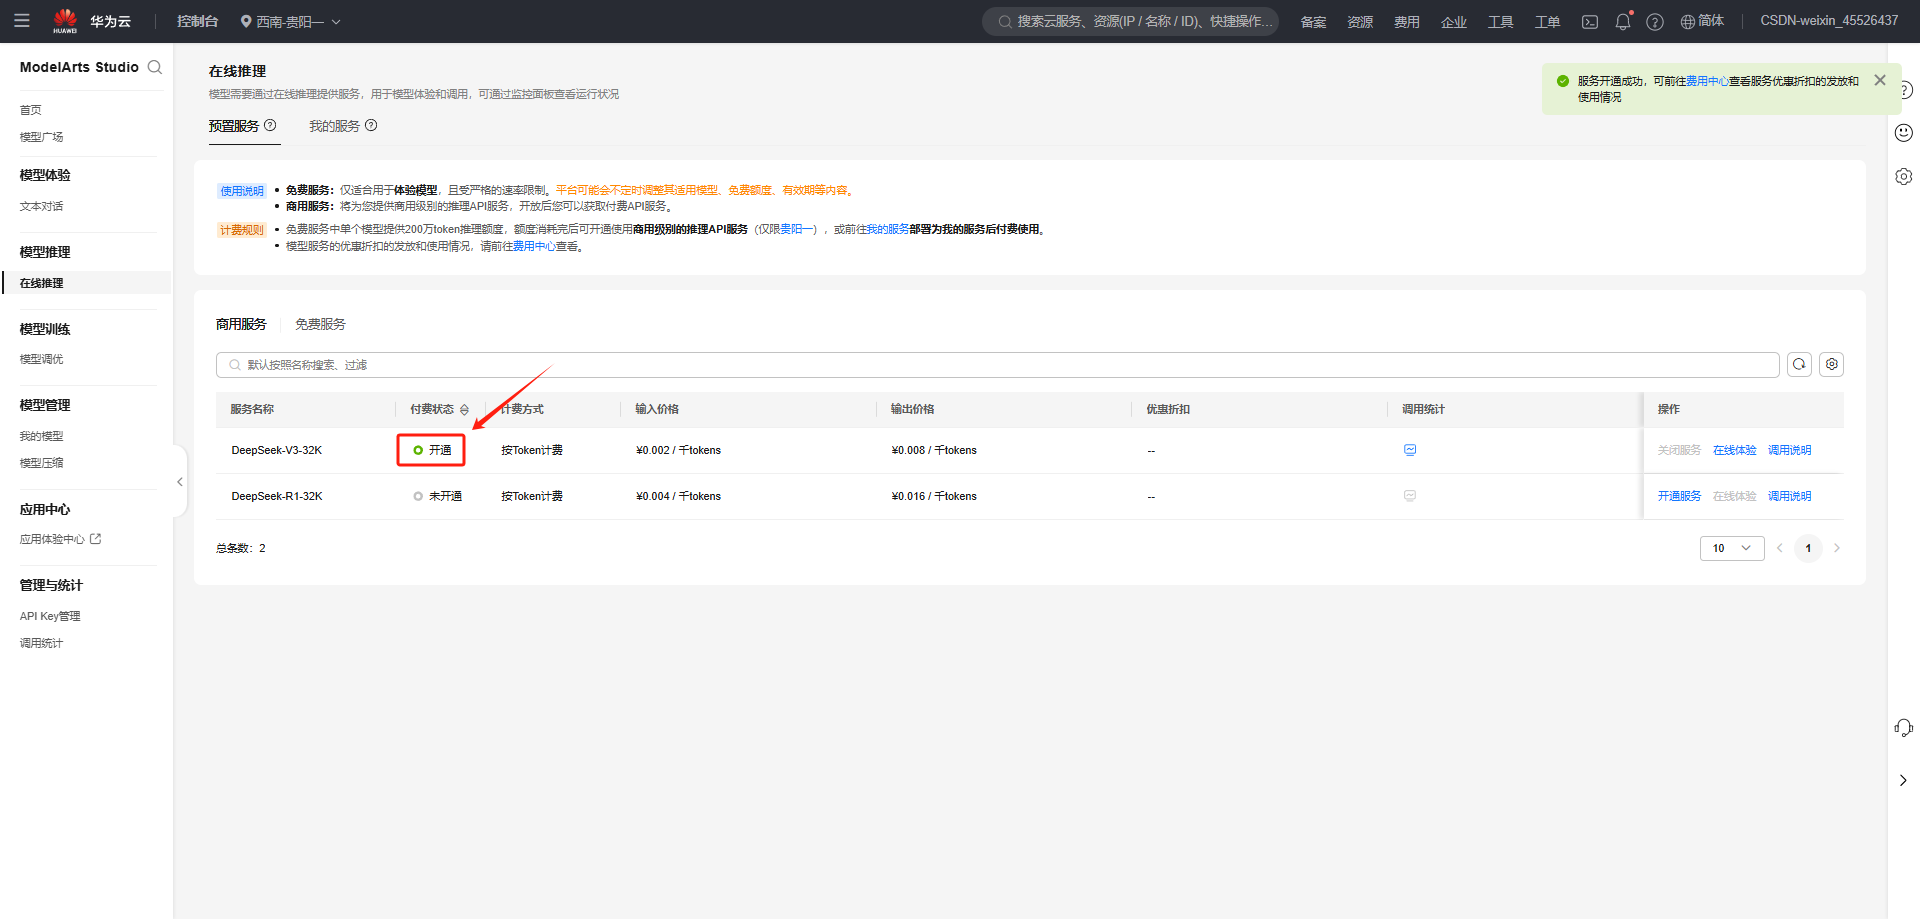Image resolution: width=1920 pixels, height=919 pixels.
Task: Open 调用说明 for DeepSeek-V3-32K
Action: [x=1789, y=450]
